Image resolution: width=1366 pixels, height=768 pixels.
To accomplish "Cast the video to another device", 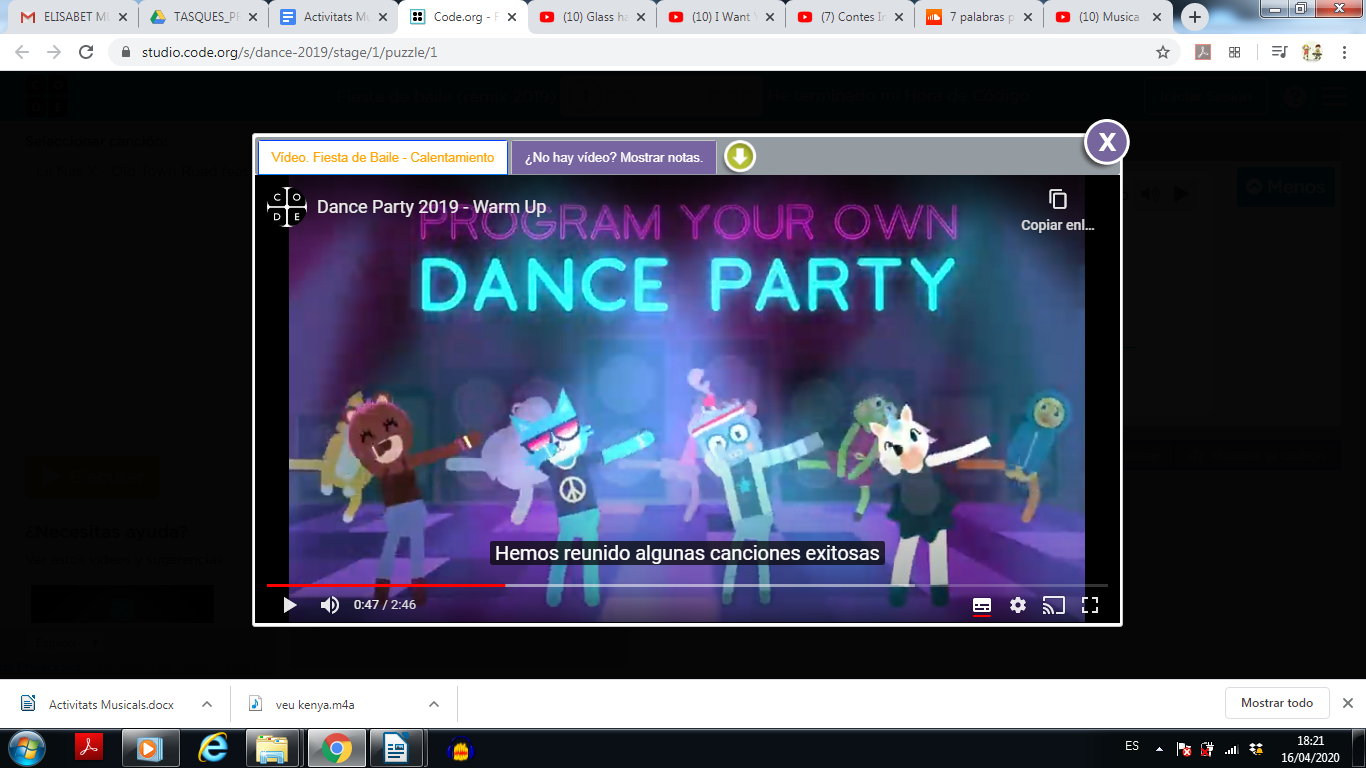I will point(1053,605).
